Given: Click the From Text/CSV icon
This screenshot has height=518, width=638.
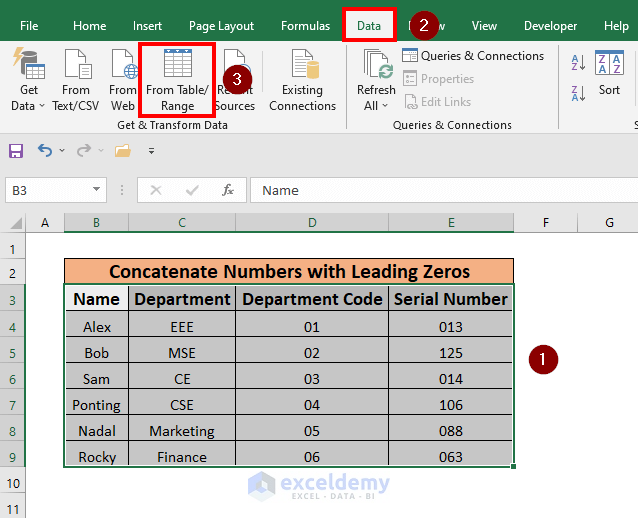Looking at the screenshot, I should tap(77, 66).
